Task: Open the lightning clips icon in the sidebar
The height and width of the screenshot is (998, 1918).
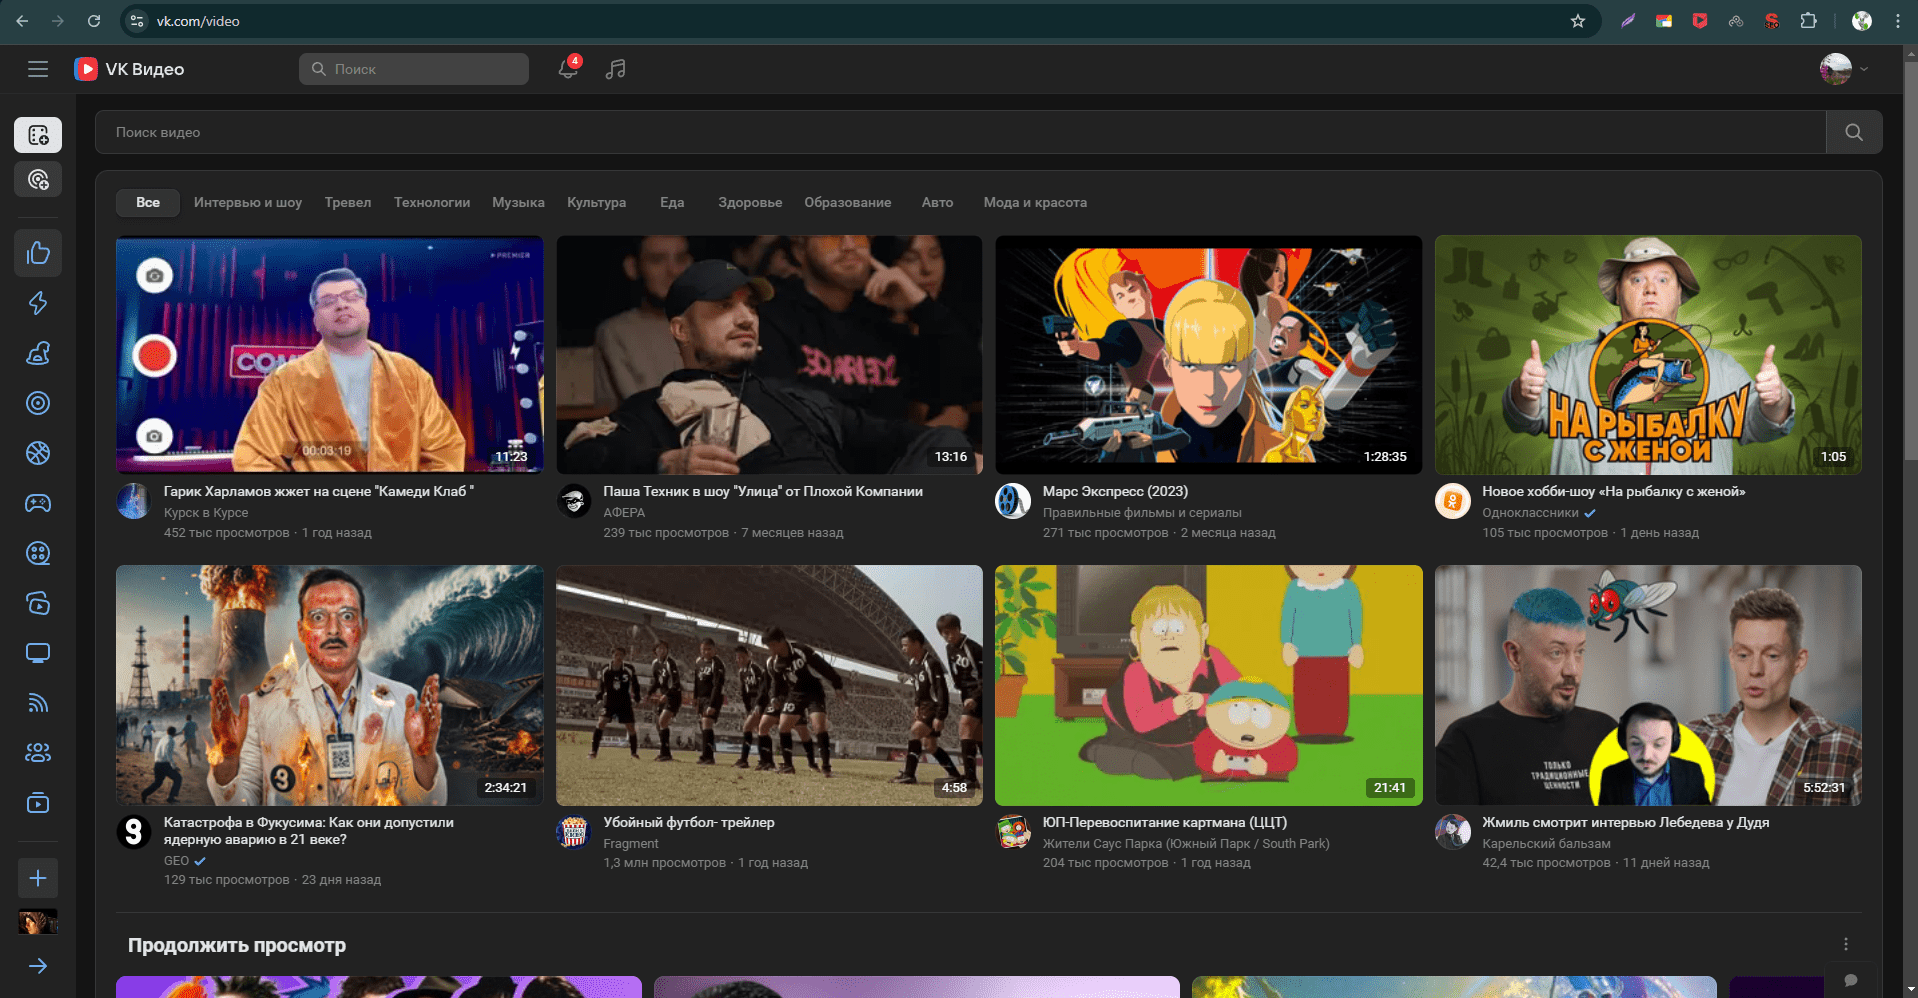Action: (38, 303)
